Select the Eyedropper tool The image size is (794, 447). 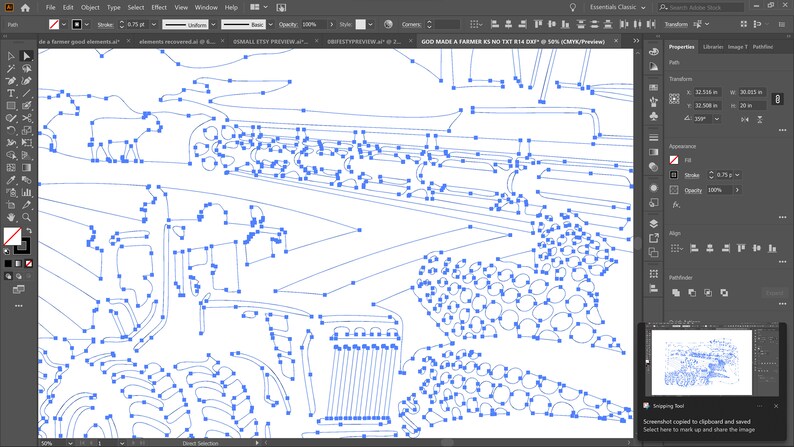(11, 180)
